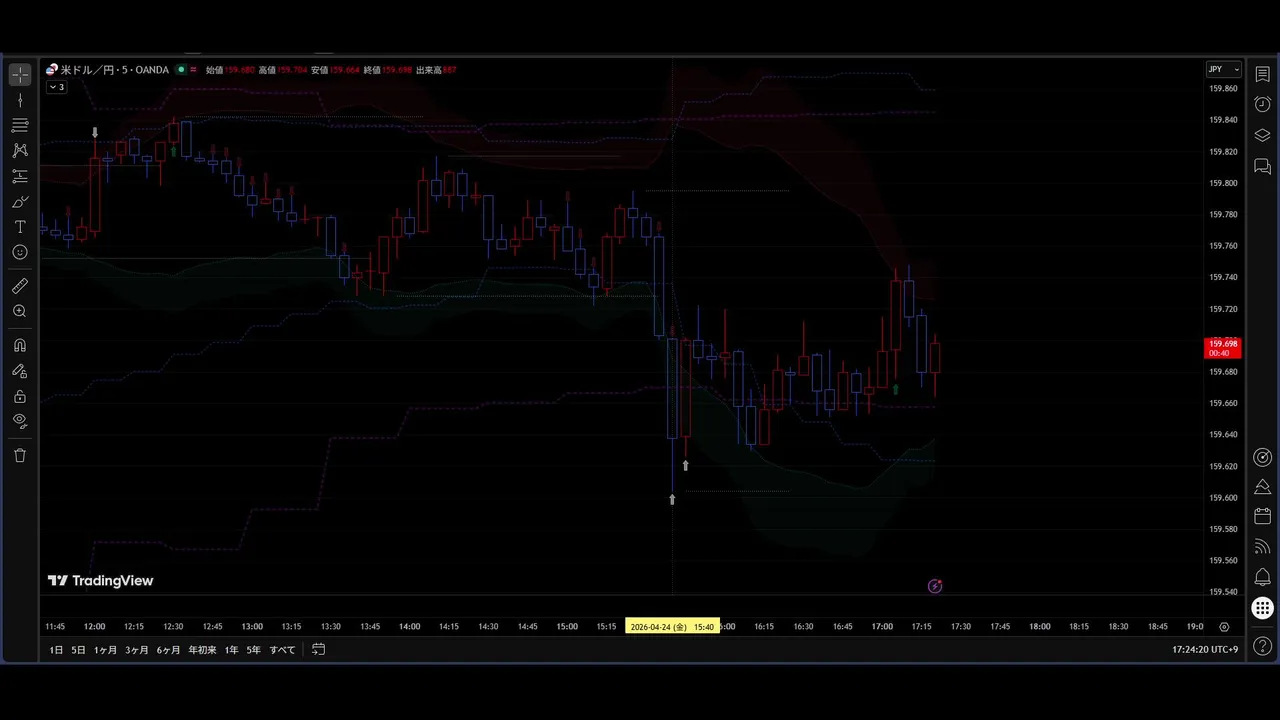Select the crosshair cursor tool
Image resolution: width=1280 pixels, height=720 pixels.
pyautogui.click(x=20, y=75)
